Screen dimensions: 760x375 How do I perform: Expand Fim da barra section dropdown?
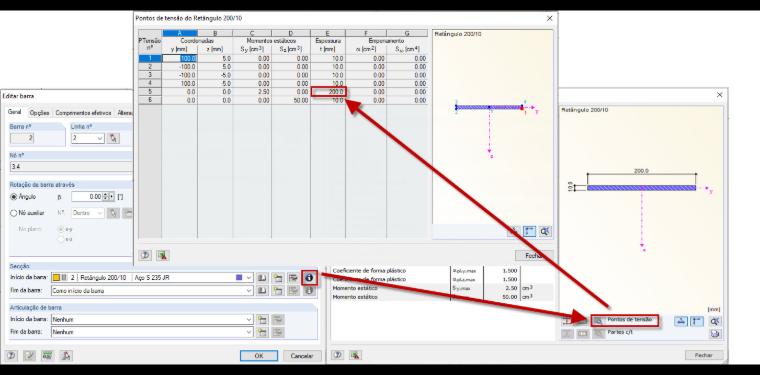coord(249,291)
